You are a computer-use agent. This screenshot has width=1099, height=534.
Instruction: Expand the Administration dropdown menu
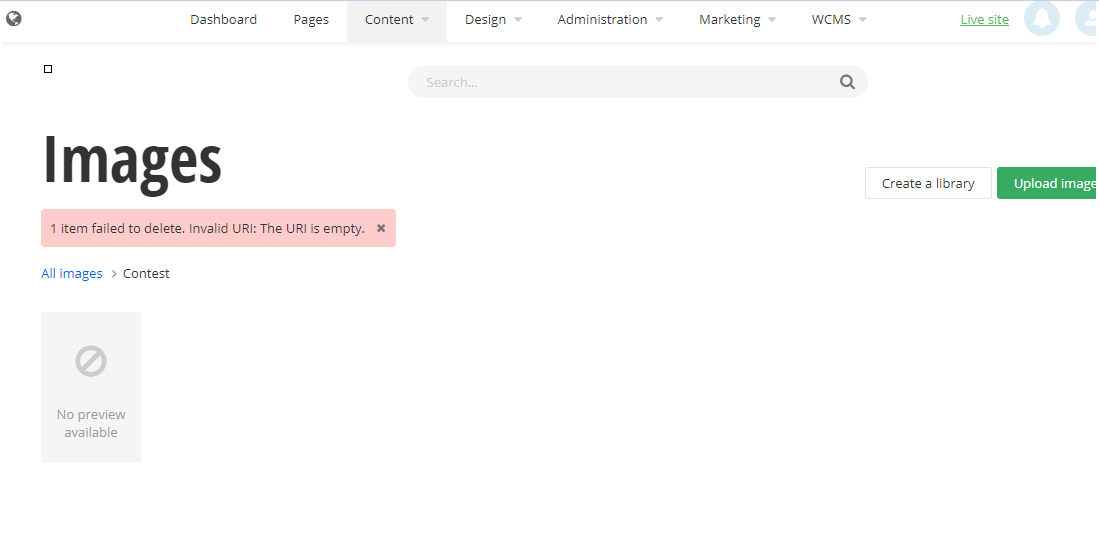tap(610, 20)
